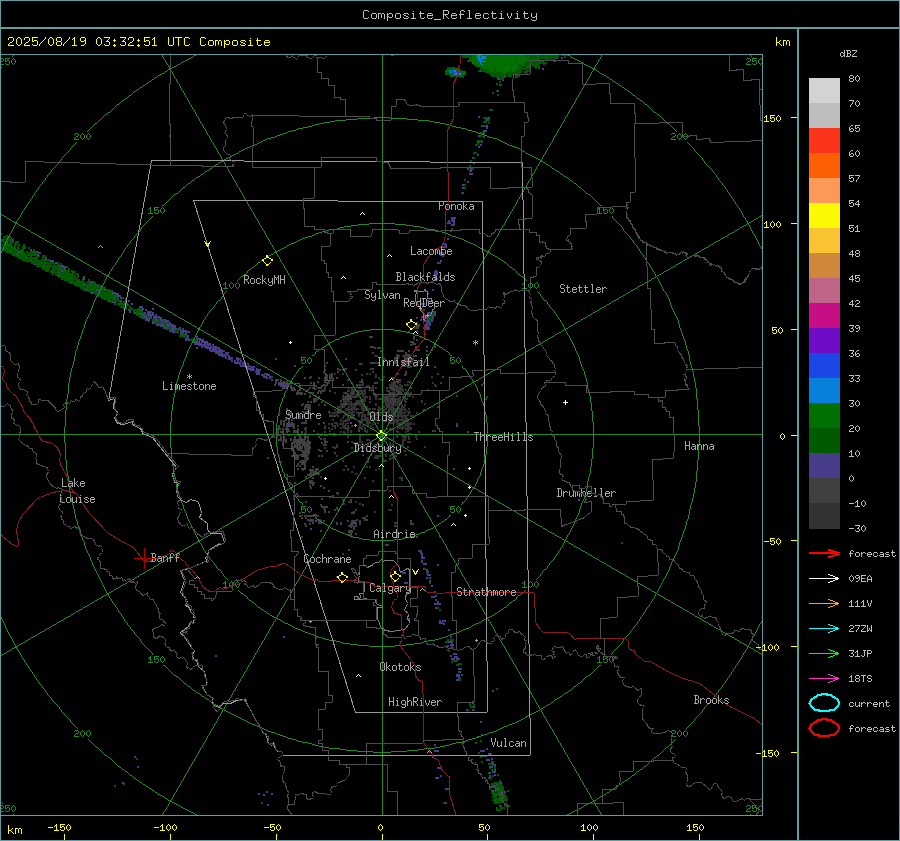
Task: Click the Calgary city label
Action: (x=390, y=588)
